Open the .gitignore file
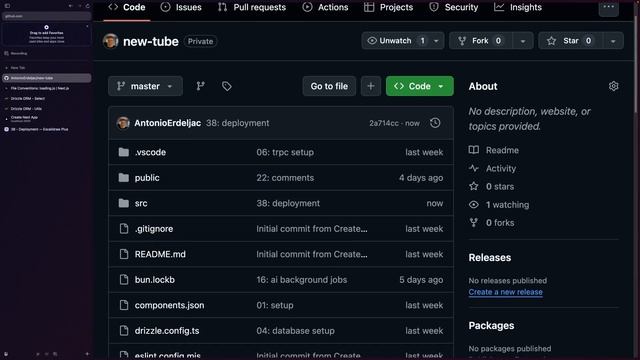Viewport: 640px width, 360px height. coord(154,229)
